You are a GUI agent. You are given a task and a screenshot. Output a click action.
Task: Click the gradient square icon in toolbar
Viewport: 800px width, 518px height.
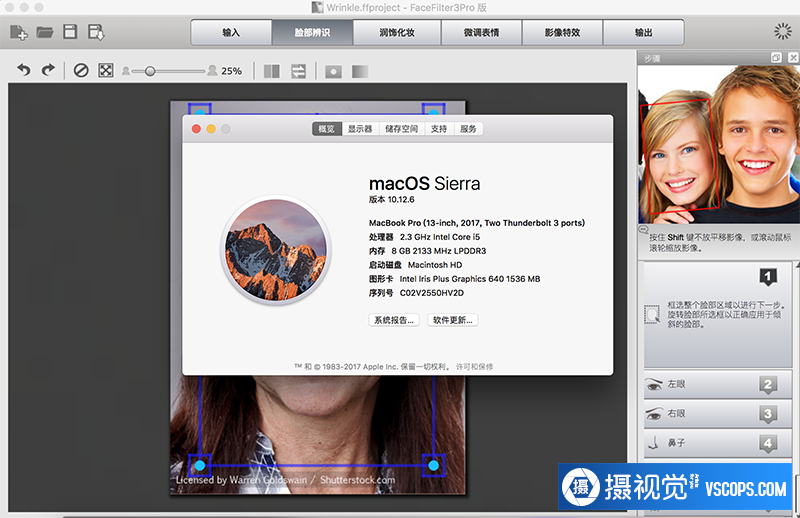[x=360, y=71]
